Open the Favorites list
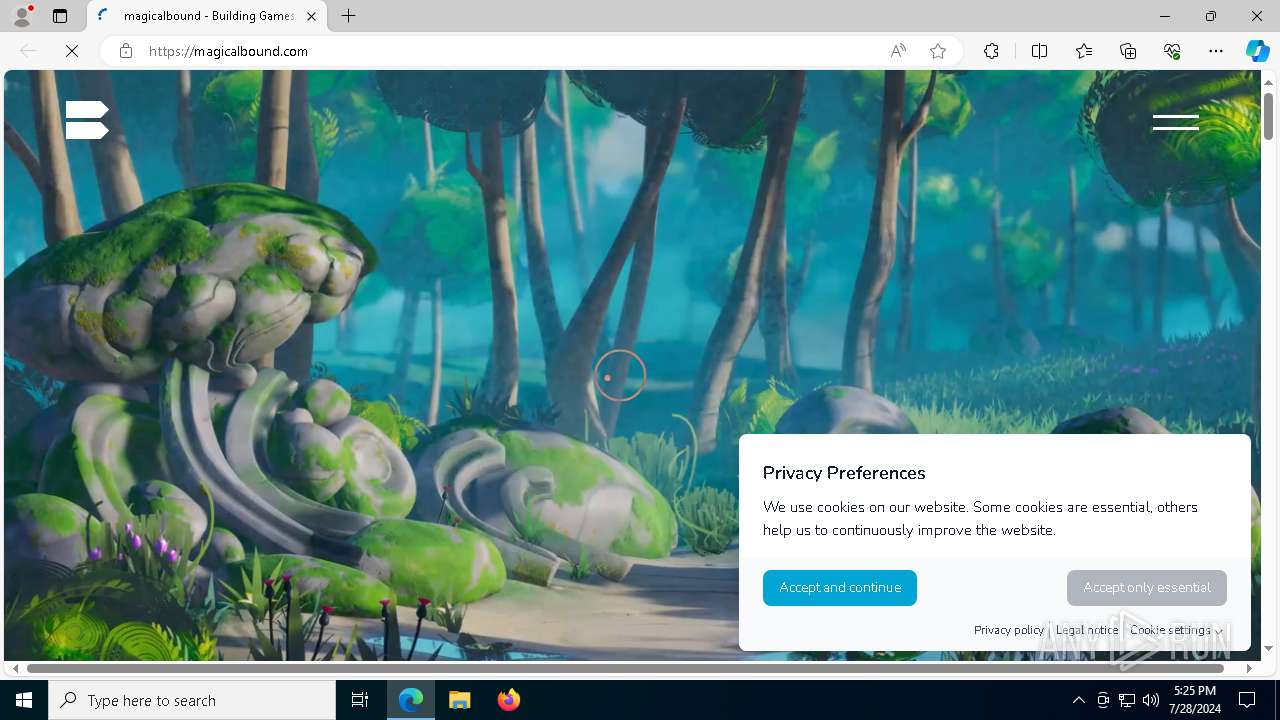 point(1084,51)
